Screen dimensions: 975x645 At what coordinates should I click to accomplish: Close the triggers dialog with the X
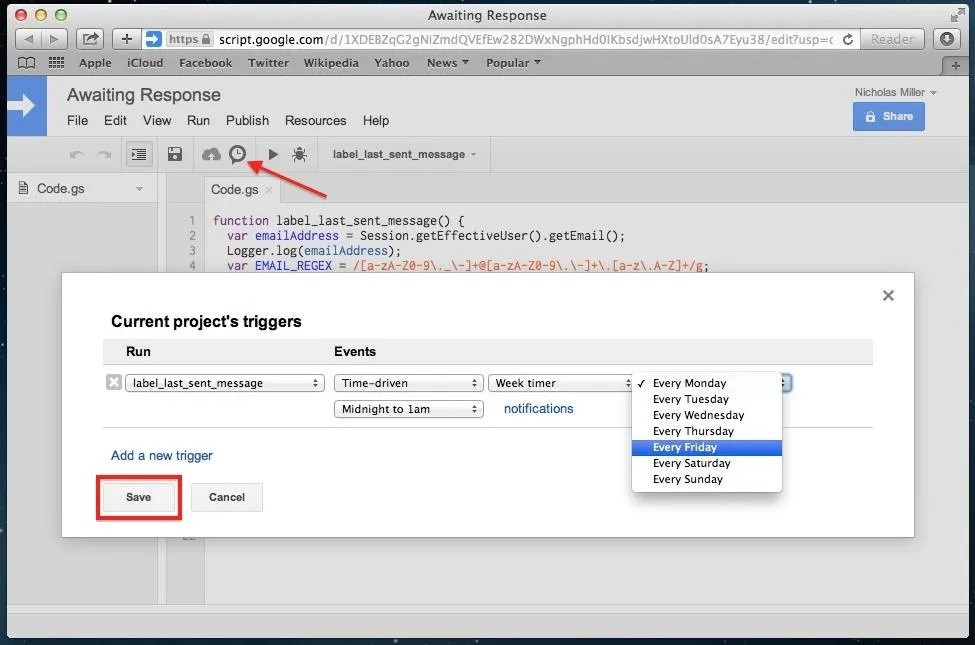pos(888,295)
